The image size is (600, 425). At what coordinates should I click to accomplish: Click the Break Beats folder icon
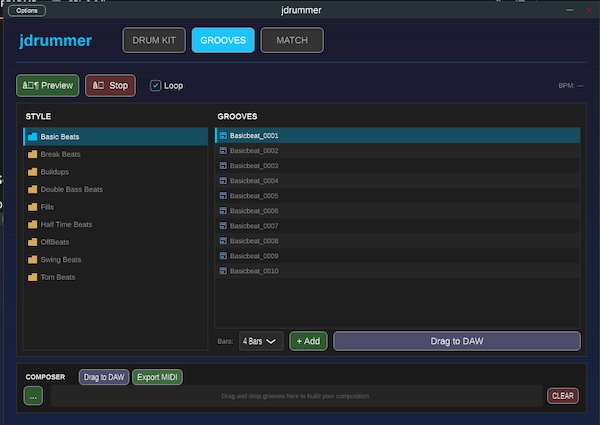click(33, 154)
